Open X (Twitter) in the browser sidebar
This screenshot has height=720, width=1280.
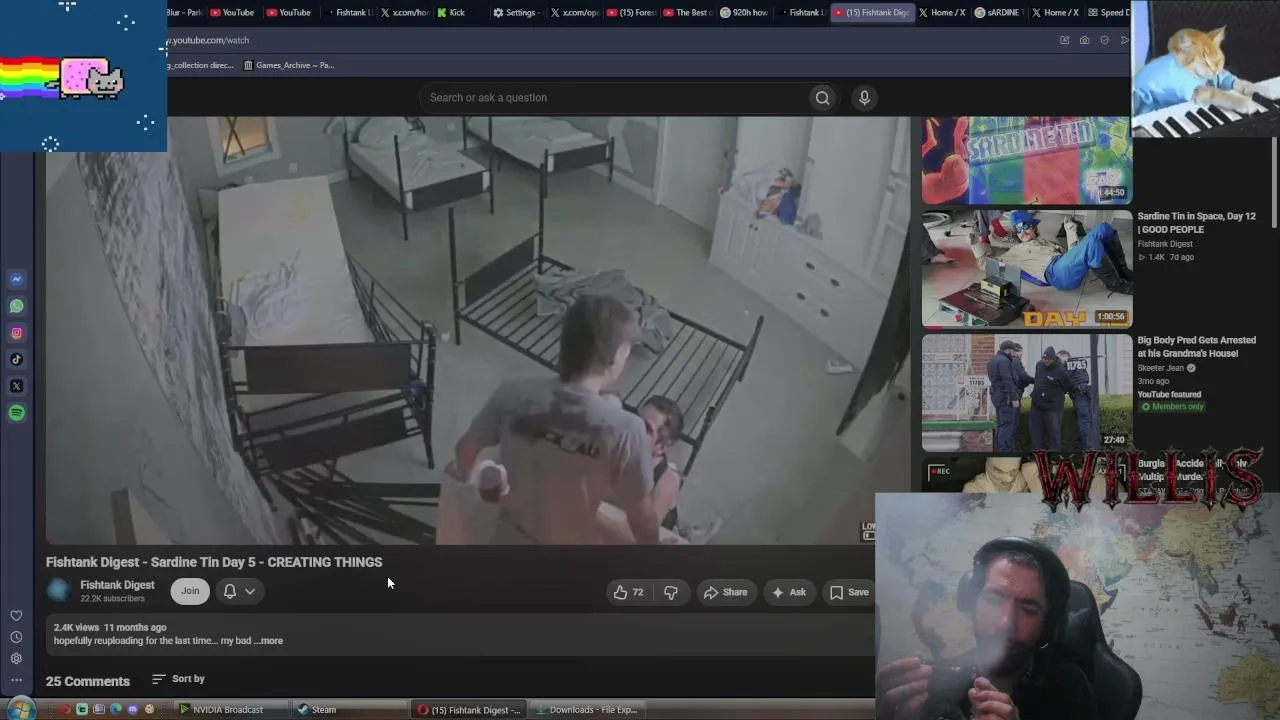tap(16, 386)
